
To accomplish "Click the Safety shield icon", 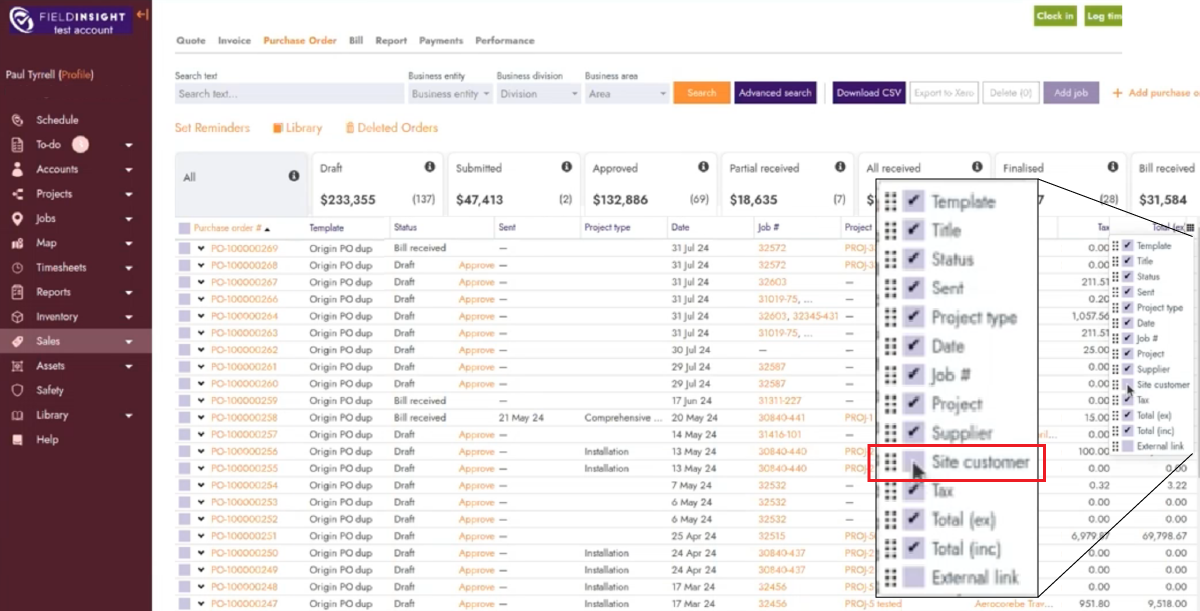I will point(17,391).
